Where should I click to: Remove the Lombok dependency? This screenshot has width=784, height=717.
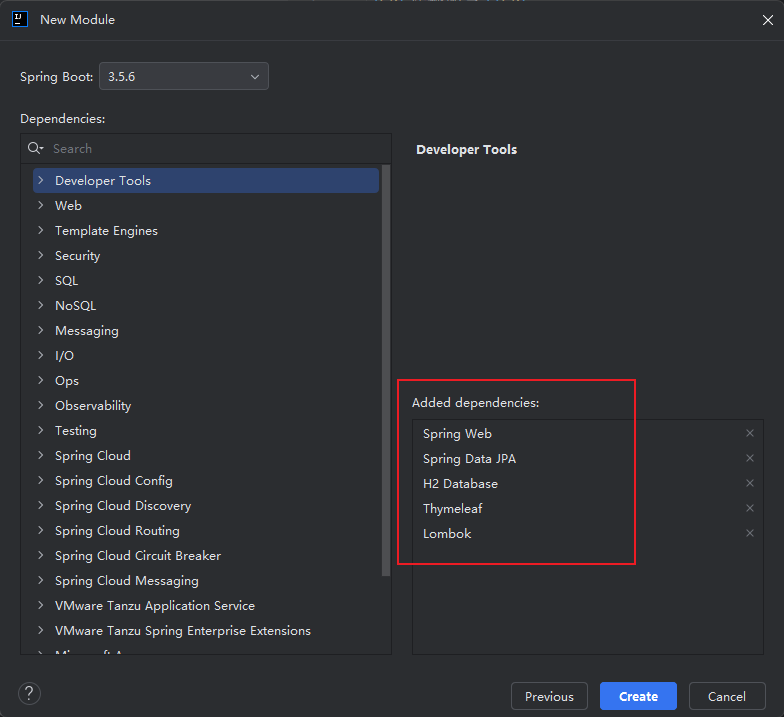(x=750, y=533)
